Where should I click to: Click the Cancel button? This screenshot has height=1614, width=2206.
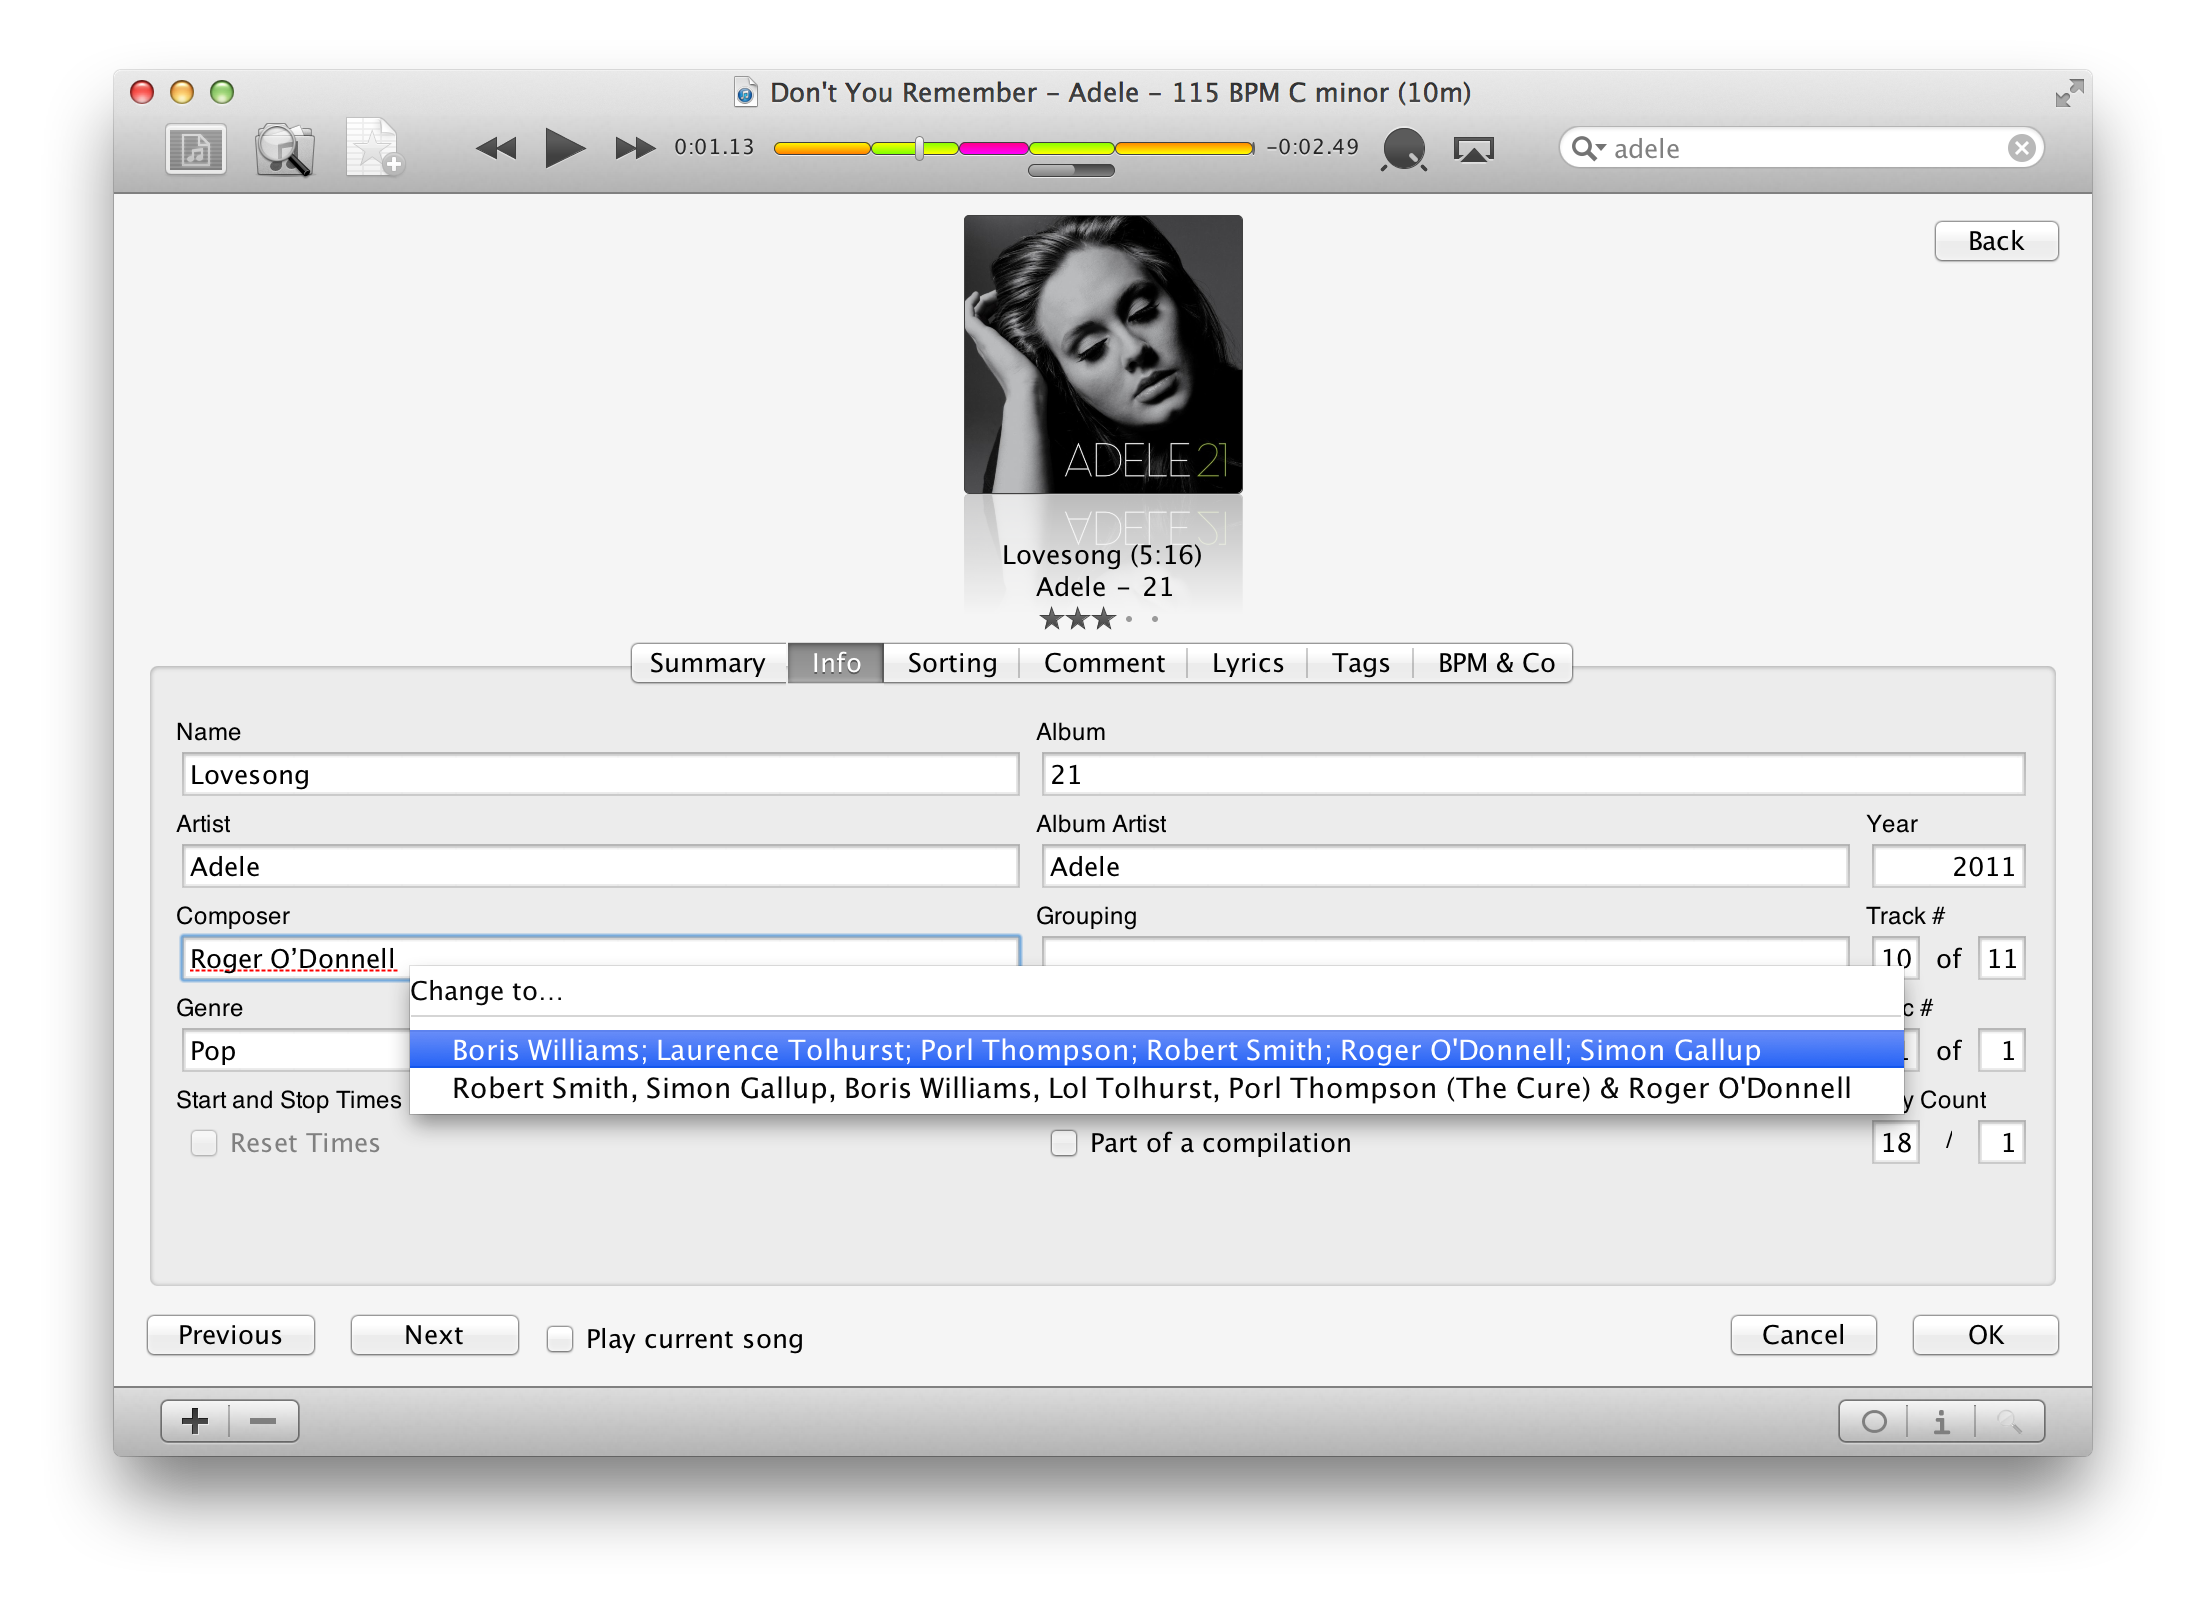coord(1803,1335)
